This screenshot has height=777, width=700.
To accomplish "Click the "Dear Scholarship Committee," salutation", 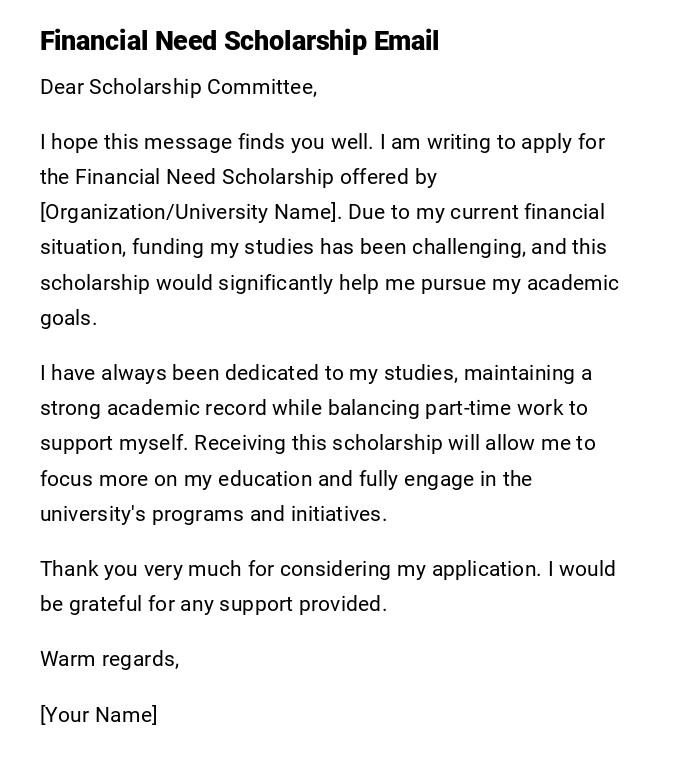I will coord(178,87).
